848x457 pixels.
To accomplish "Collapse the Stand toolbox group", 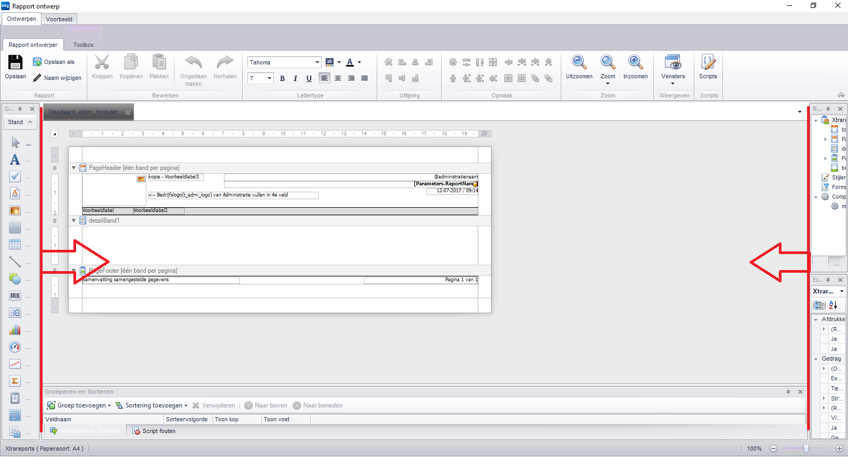I will pyautogui.click(x=30, y=122).
